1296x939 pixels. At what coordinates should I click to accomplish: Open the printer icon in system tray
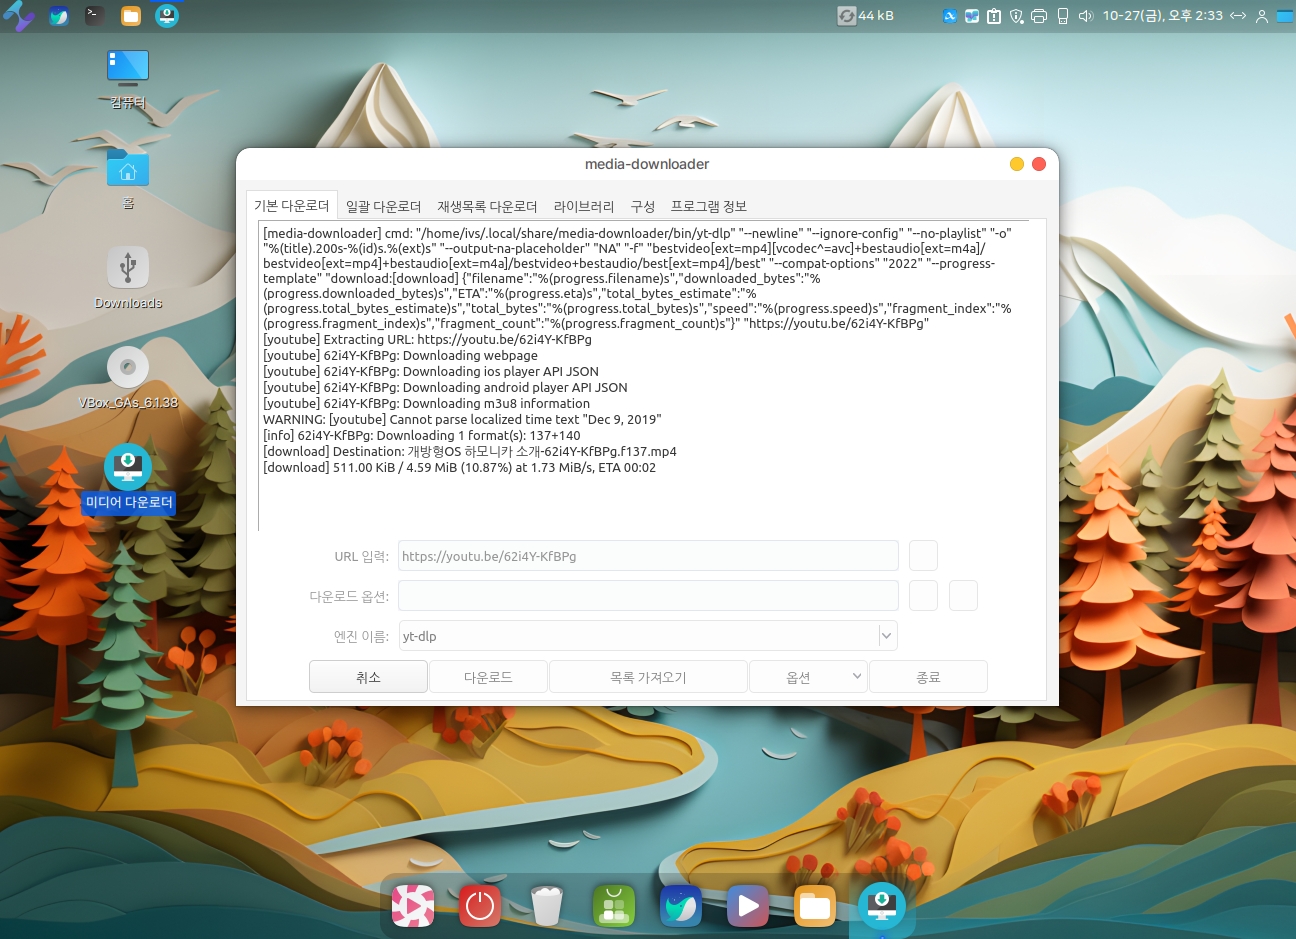point(1039,16)
